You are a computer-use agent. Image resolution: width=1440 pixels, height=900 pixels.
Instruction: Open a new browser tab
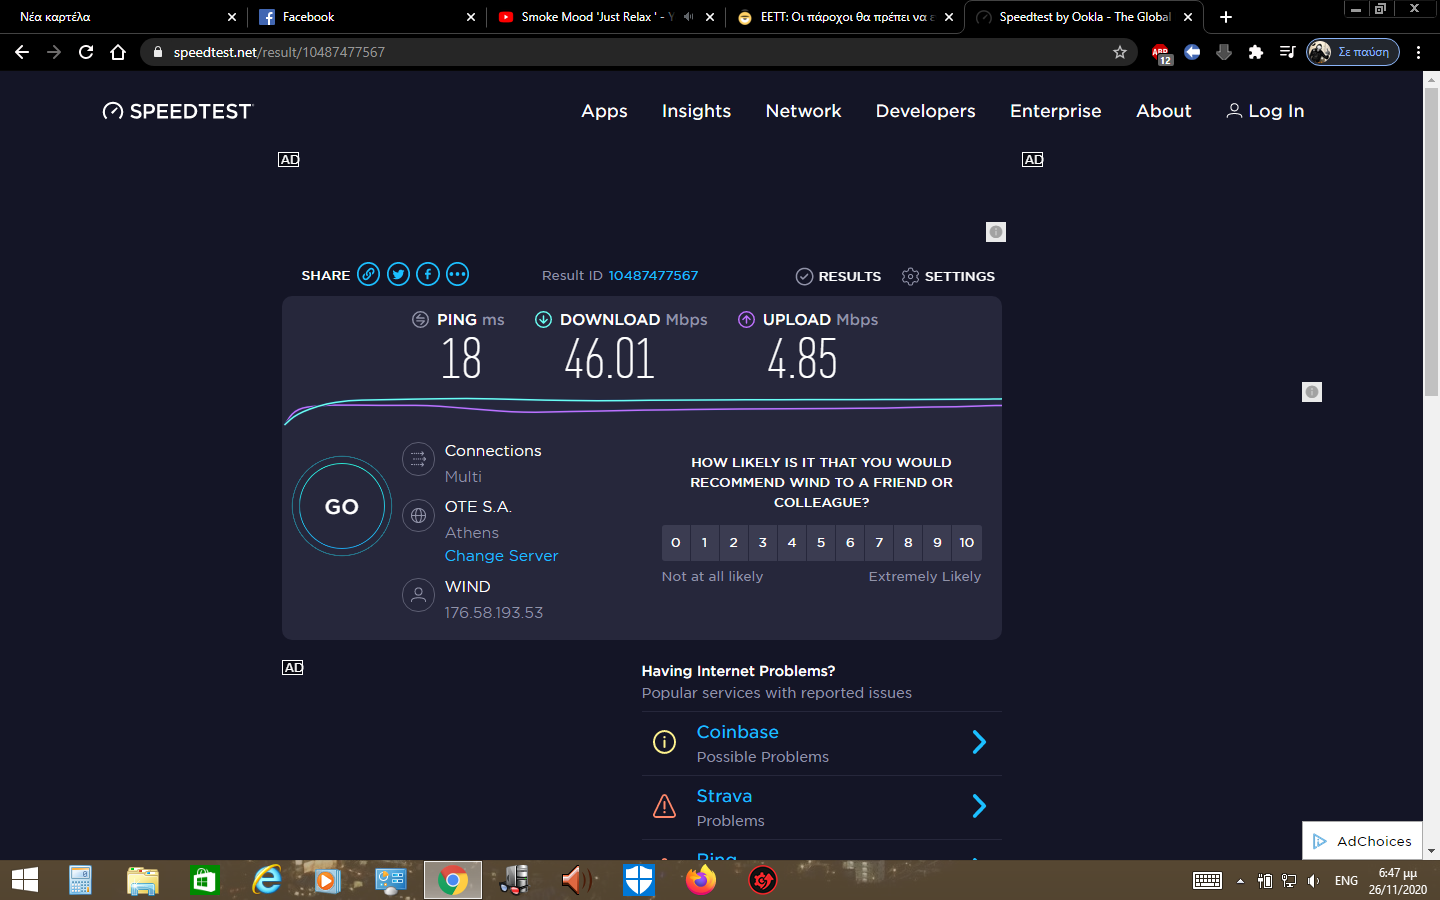[1226, 17]
